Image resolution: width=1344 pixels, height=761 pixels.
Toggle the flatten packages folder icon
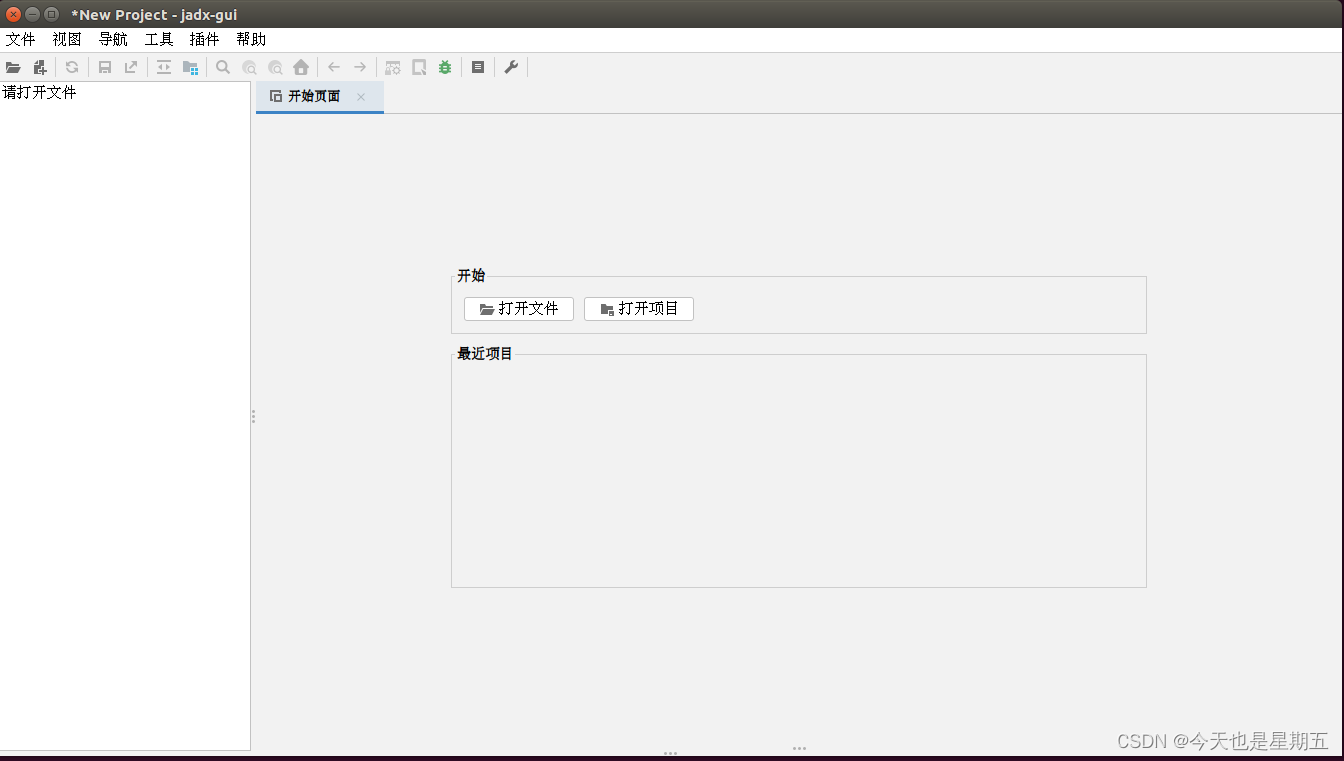[190, 67]
